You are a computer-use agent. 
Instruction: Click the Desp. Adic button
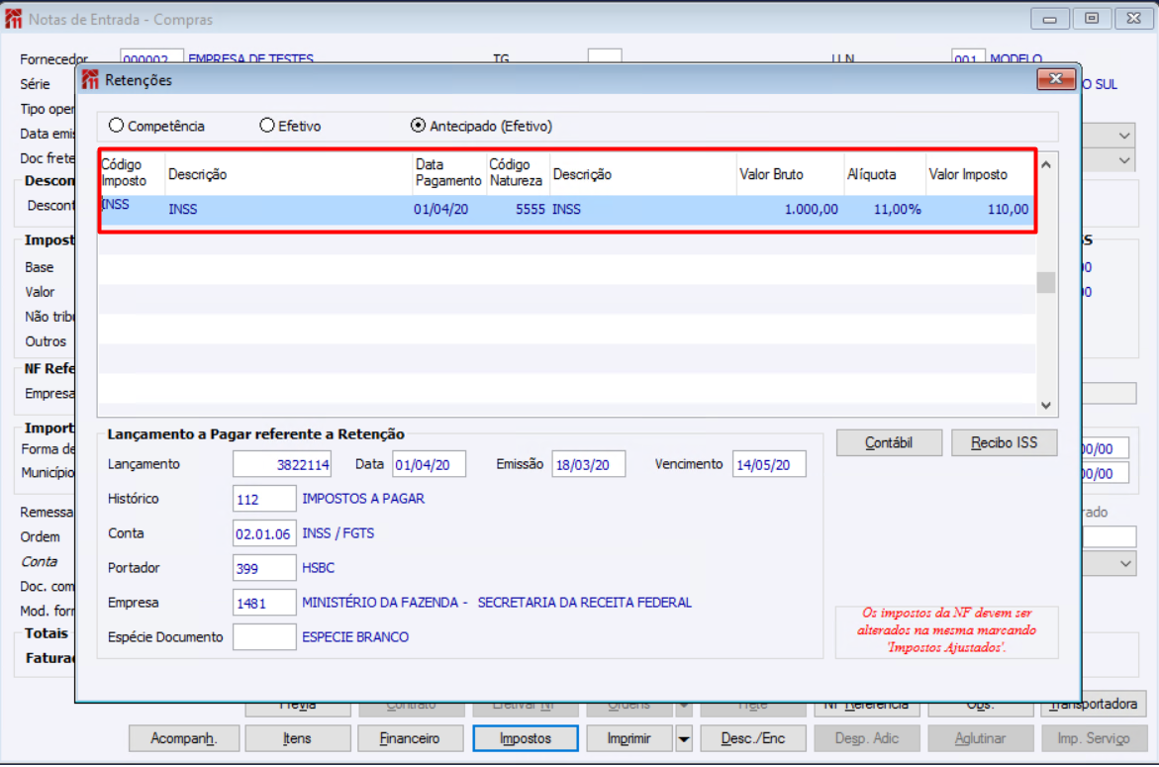(x=866, y=738)
